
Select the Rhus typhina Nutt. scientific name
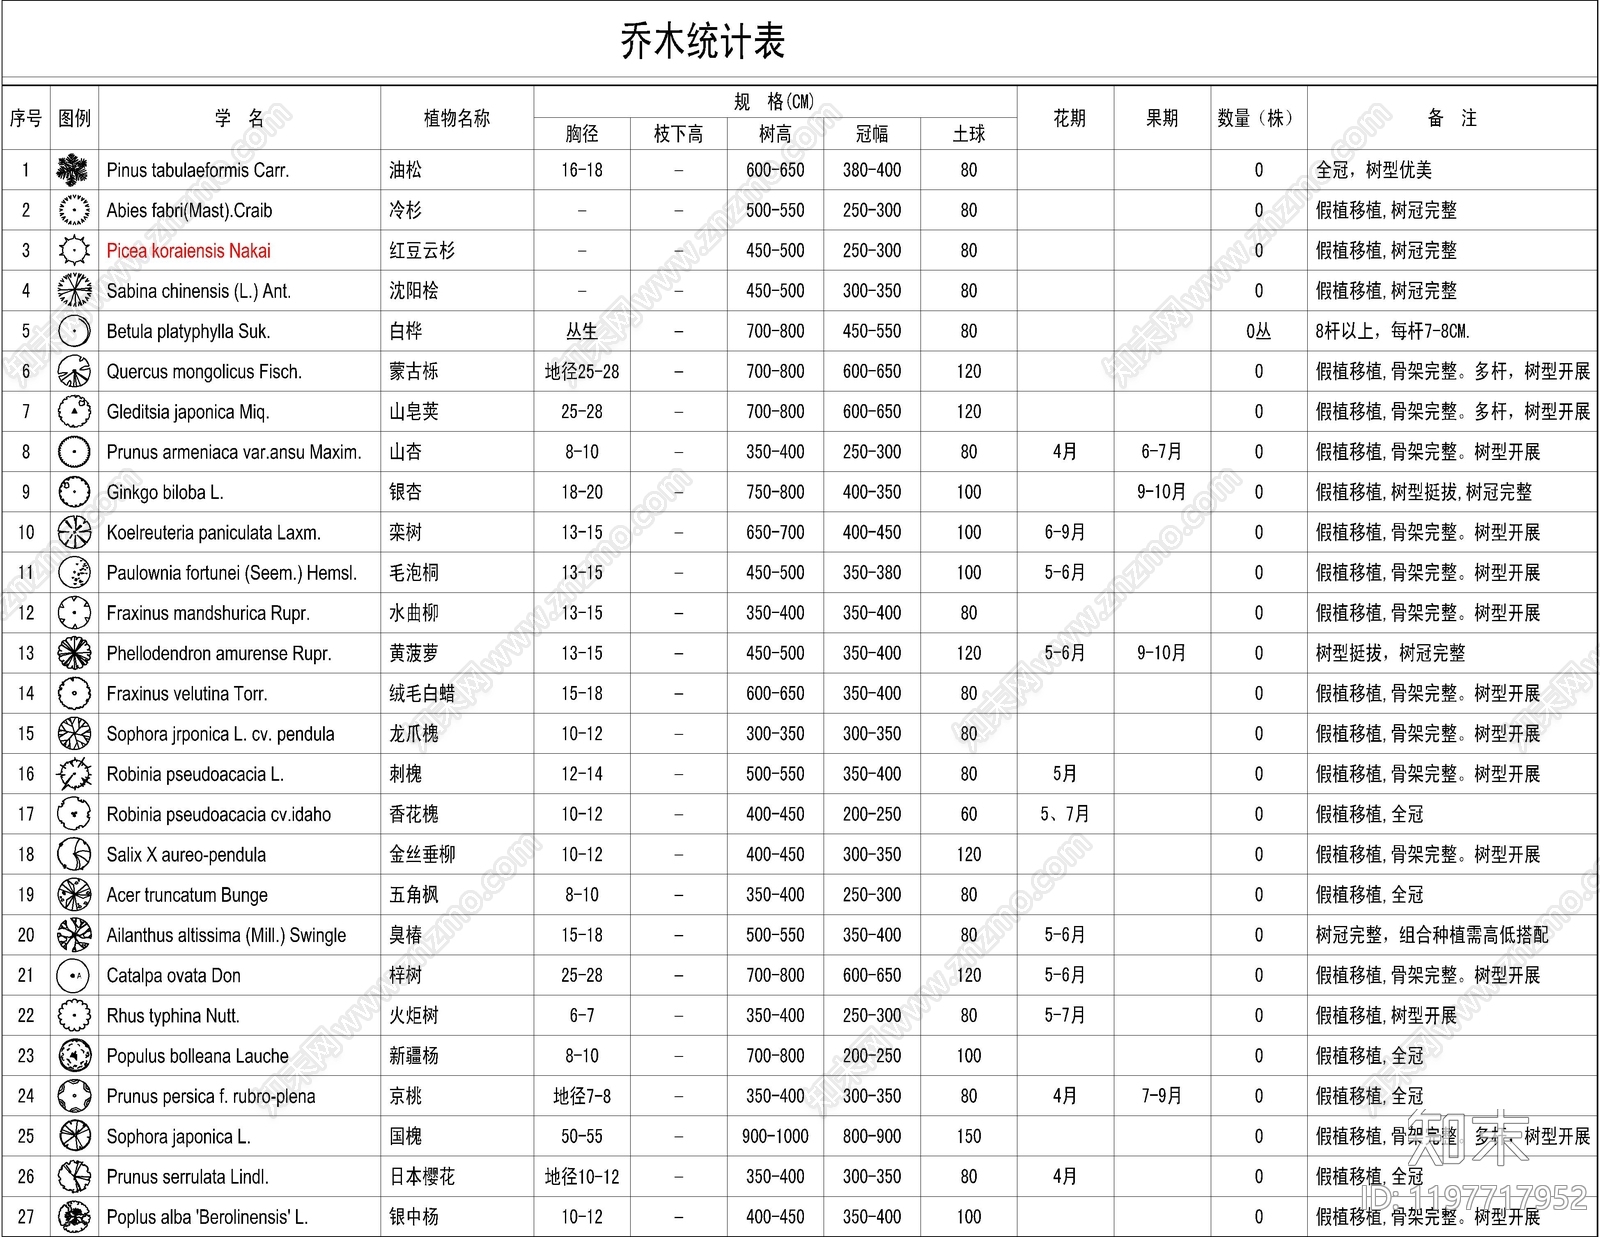[x=173, y=1016]
